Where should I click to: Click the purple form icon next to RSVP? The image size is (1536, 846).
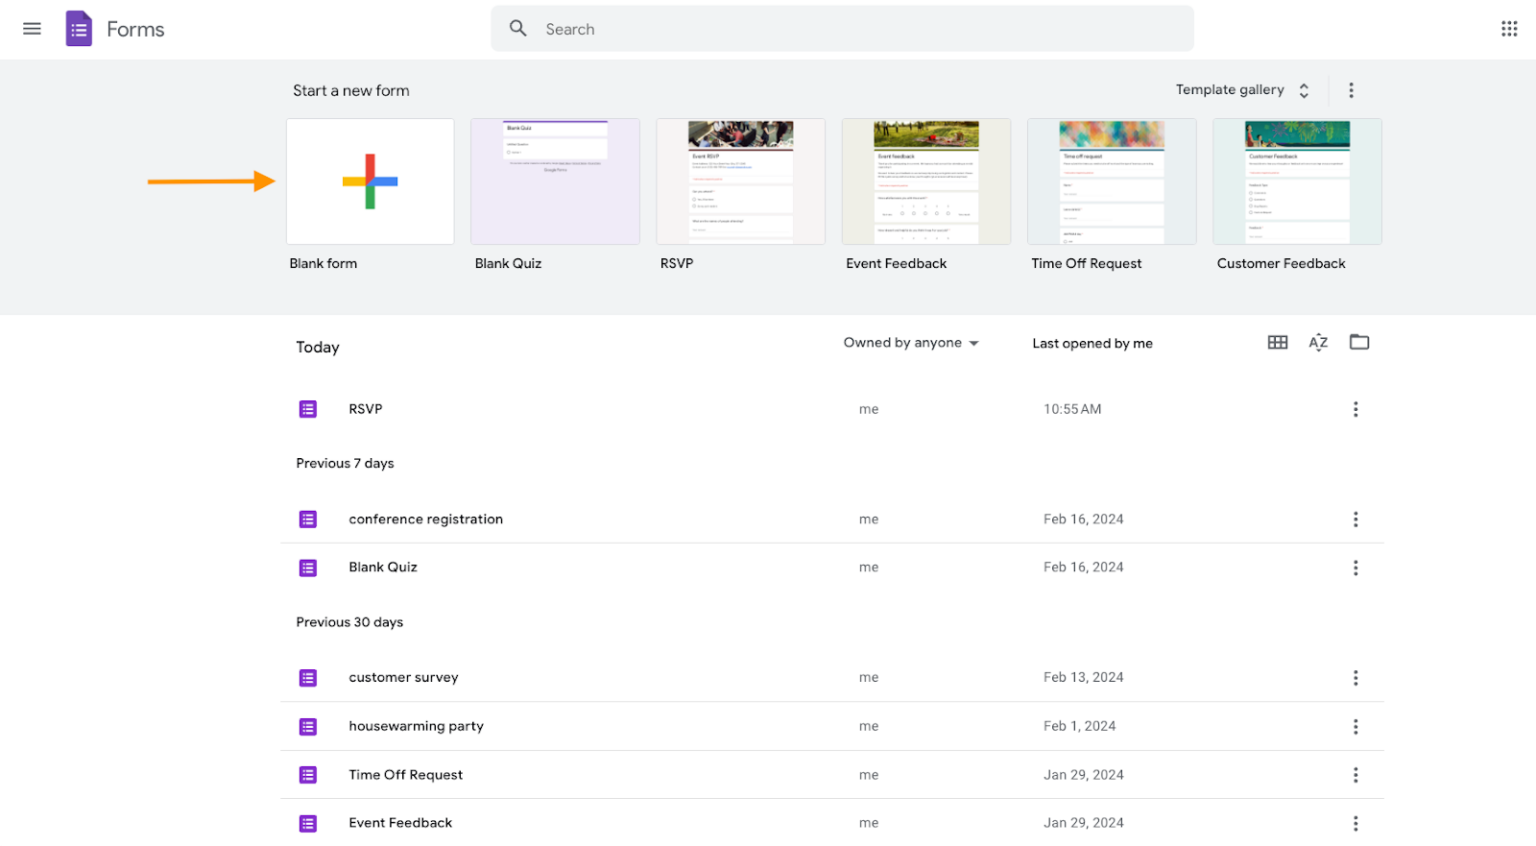point(307,408)
